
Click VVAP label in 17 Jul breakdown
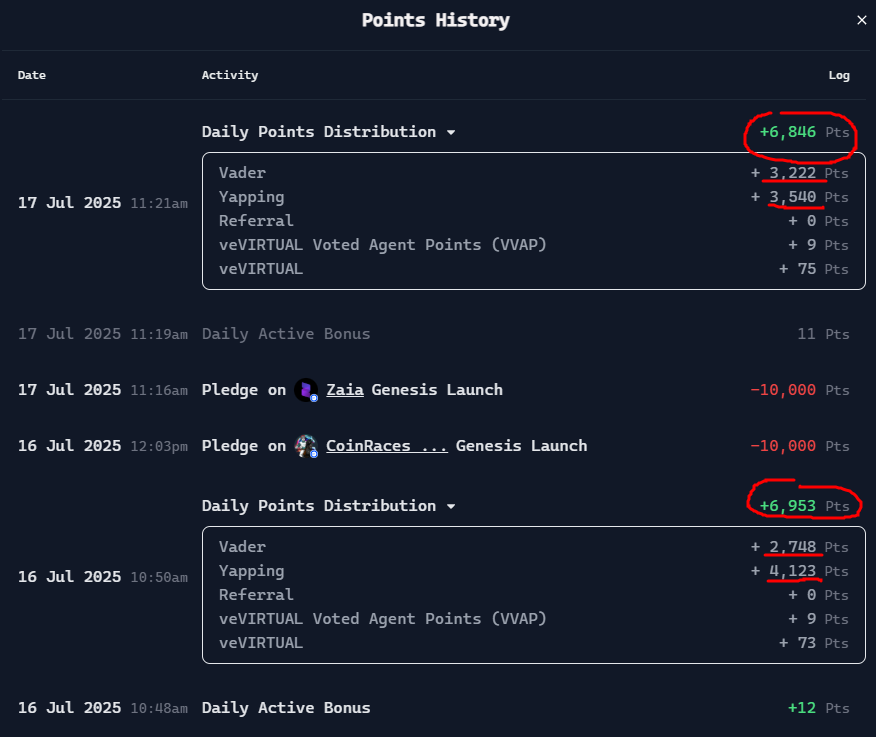[383, 245]
